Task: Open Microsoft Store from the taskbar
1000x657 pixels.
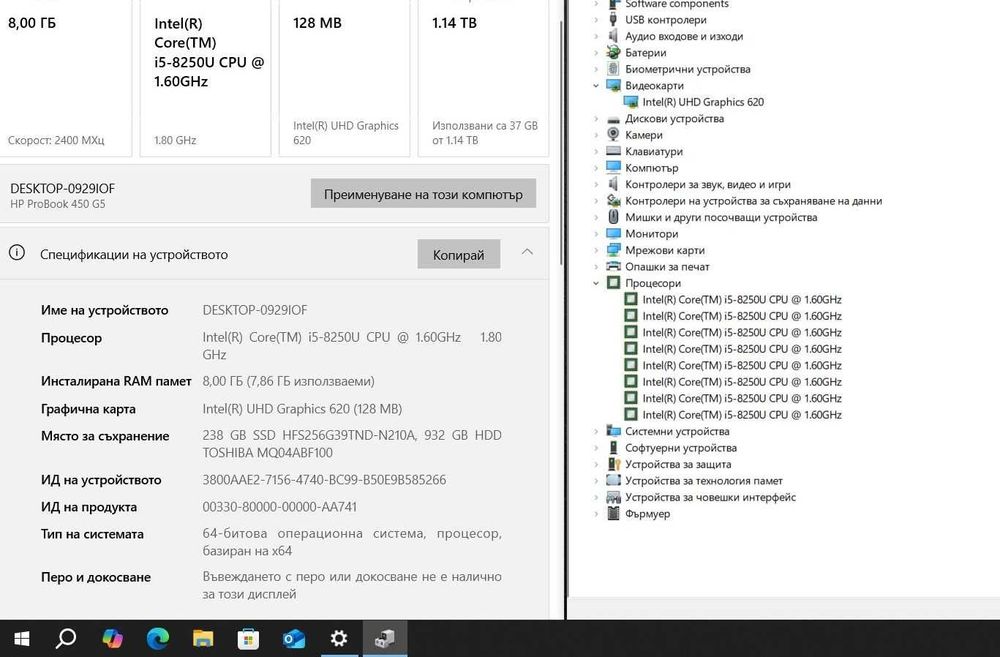Action: pos(248,638)
